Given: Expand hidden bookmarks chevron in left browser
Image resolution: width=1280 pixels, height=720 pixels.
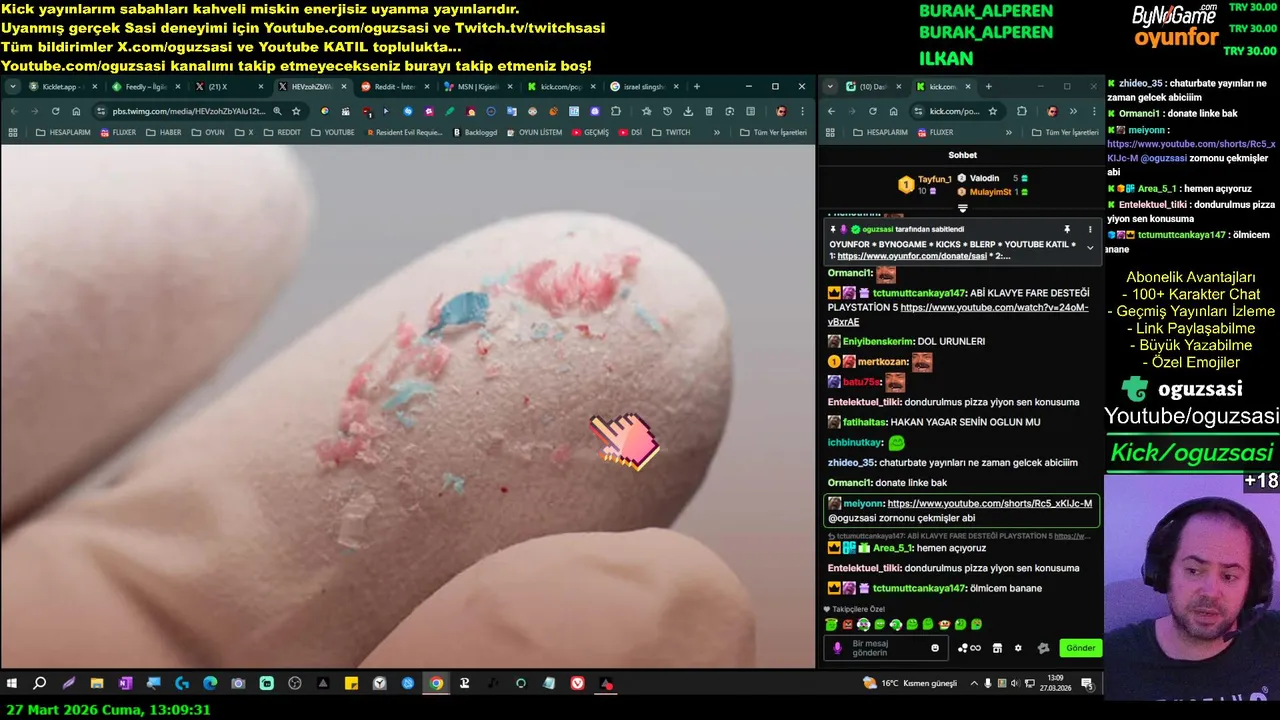Looking at the screenshot, I should click(x=716, y=132).
